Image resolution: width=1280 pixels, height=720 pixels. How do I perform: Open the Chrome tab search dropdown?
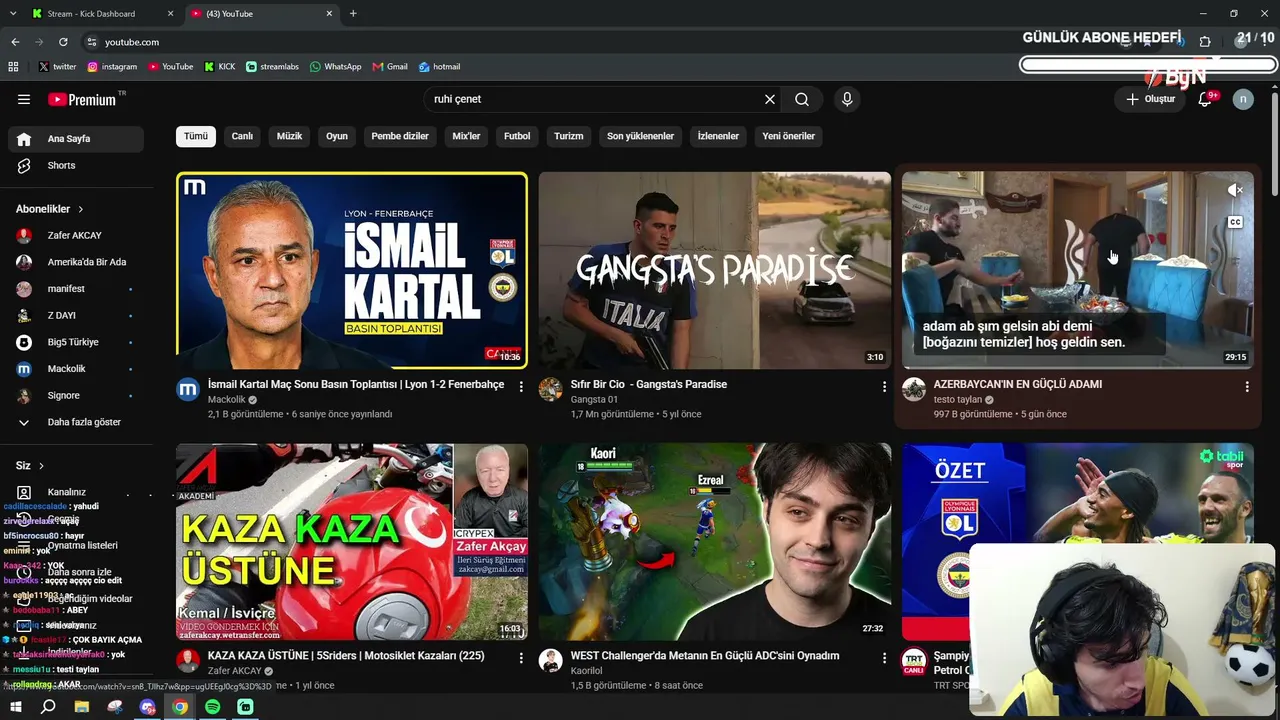[x=13, y=14]
